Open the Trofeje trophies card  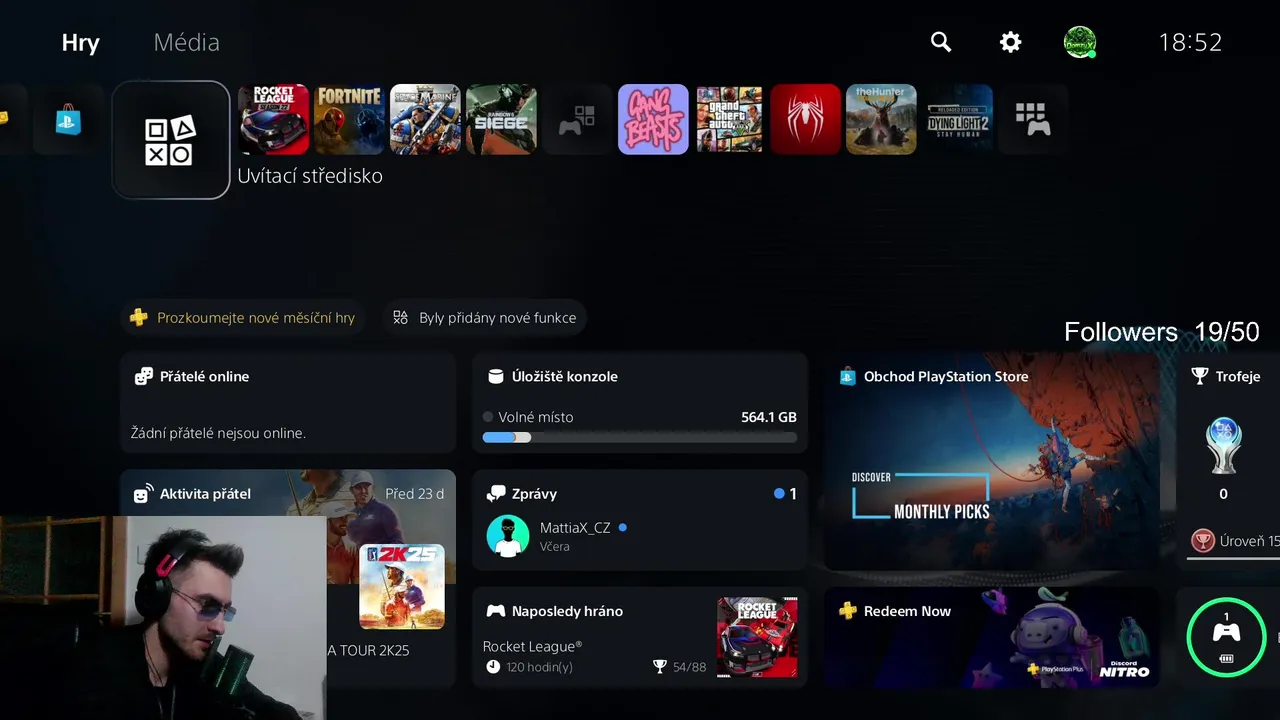tap(1228, 461)
